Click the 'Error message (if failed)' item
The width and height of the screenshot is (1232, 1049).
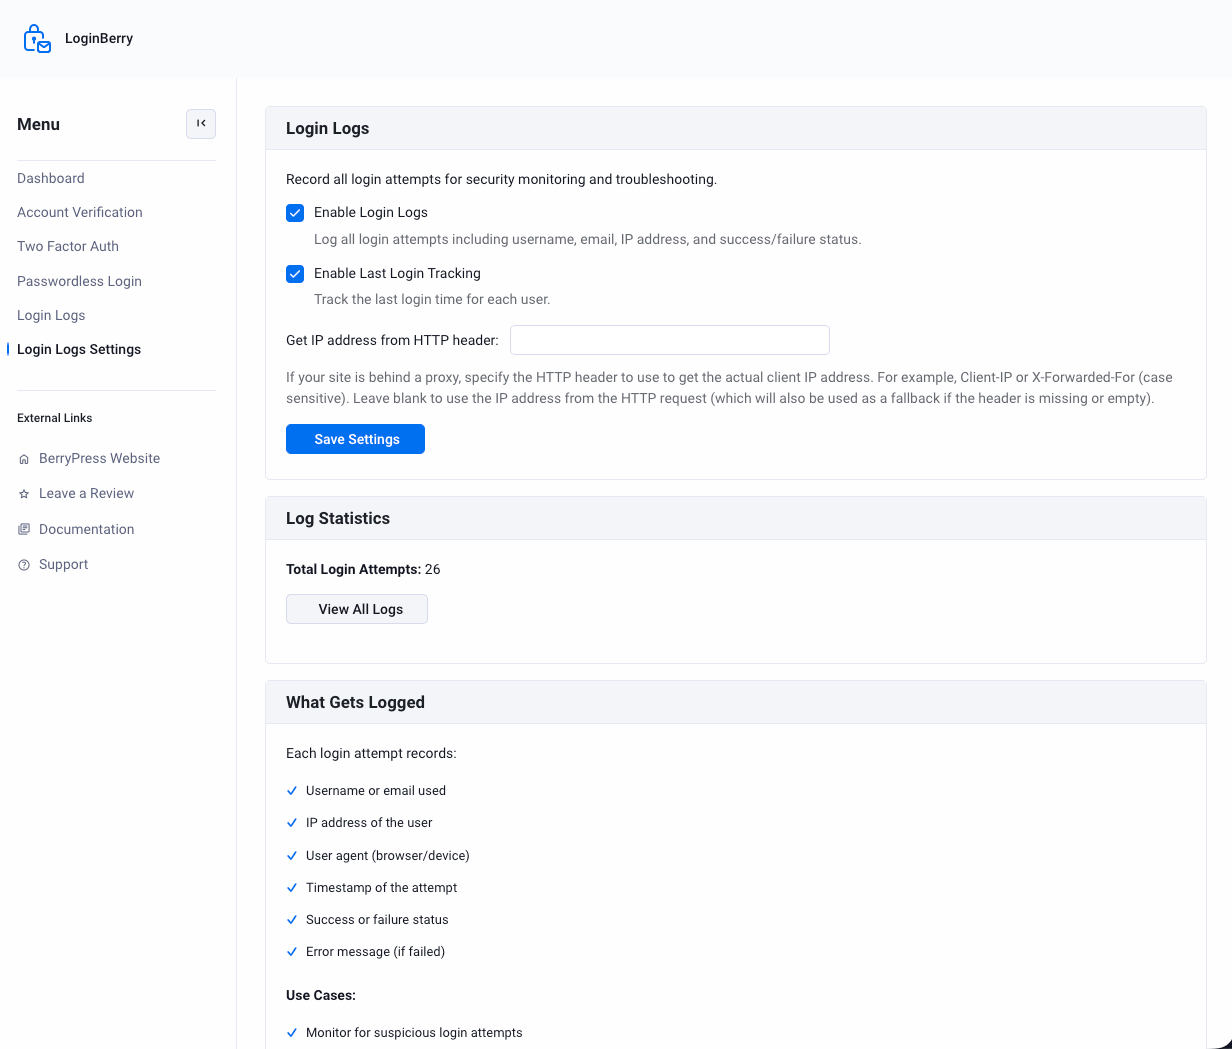point(375,952)
